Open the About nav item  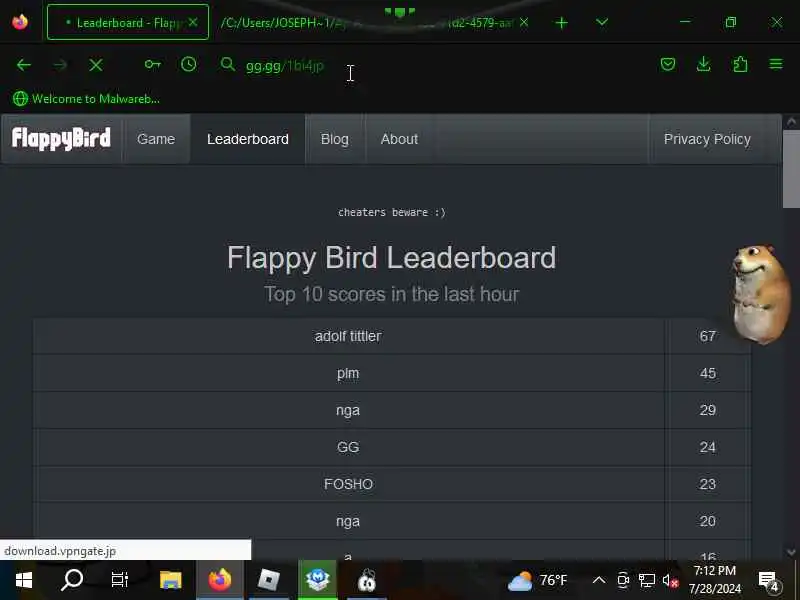pos(399,139)
